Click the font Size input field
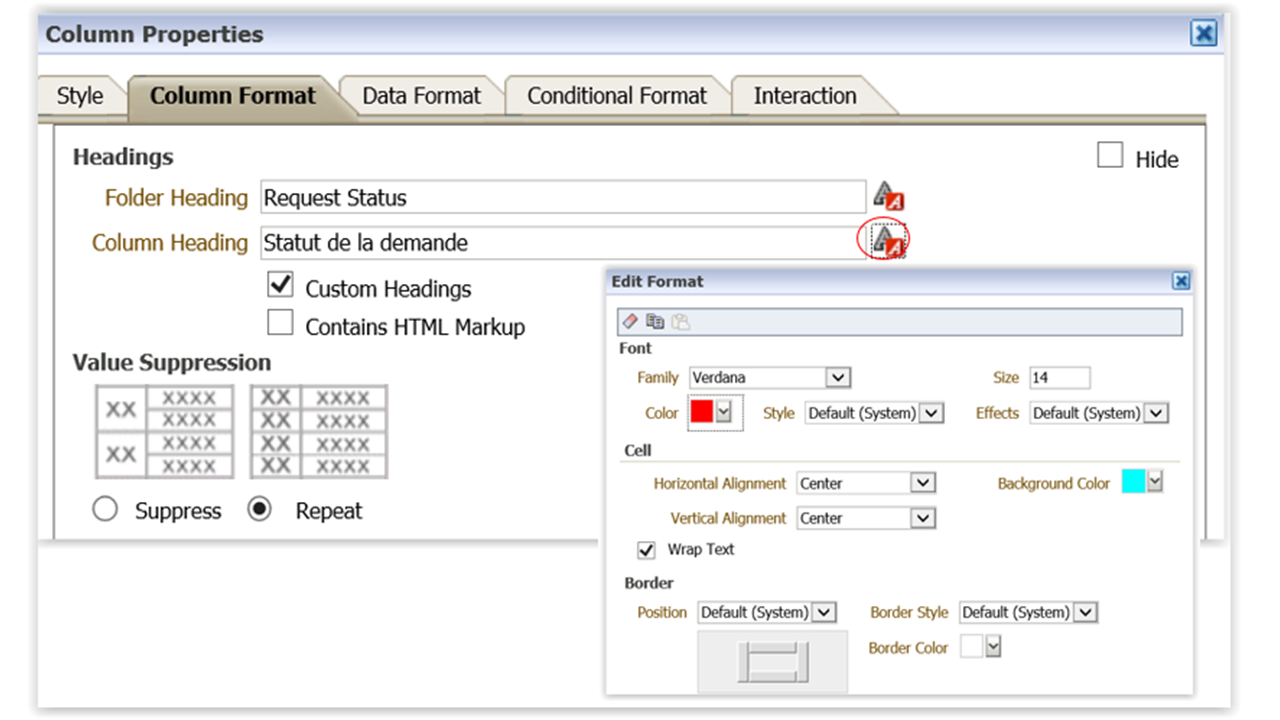This screenshot has width=1280, height=720. pos(1060,378)
